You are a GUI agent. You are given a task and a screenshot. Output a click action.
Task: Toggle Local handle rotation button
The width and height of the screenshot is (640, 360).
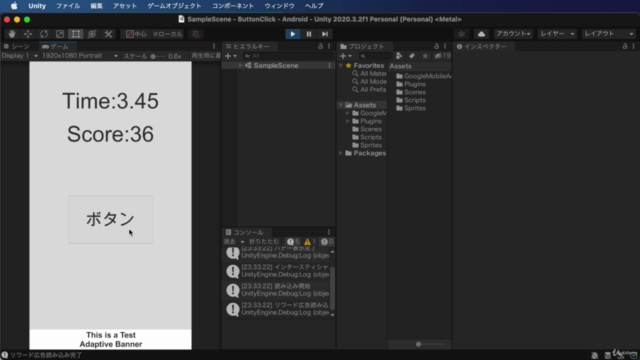point(167,34)
